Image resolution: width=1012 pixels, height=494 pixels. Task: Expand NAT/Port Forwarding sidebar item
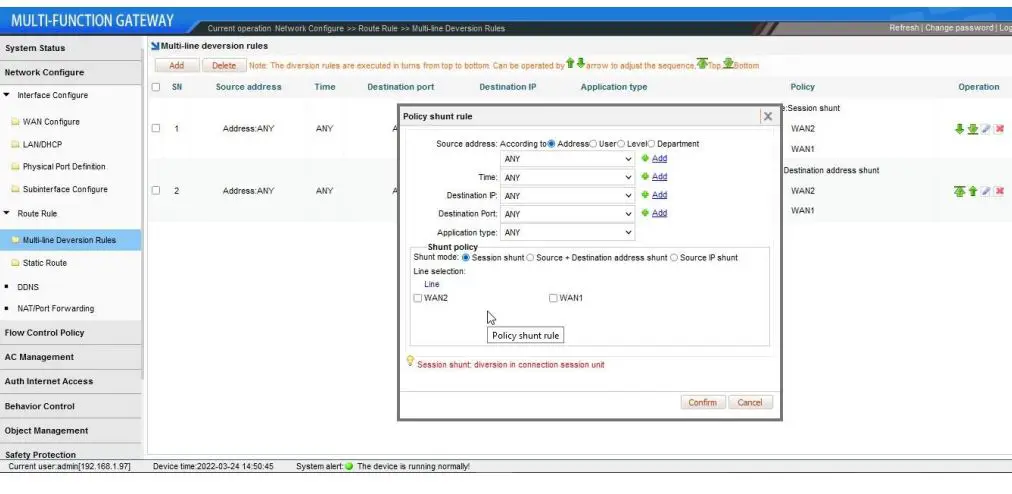coord(56,309)
